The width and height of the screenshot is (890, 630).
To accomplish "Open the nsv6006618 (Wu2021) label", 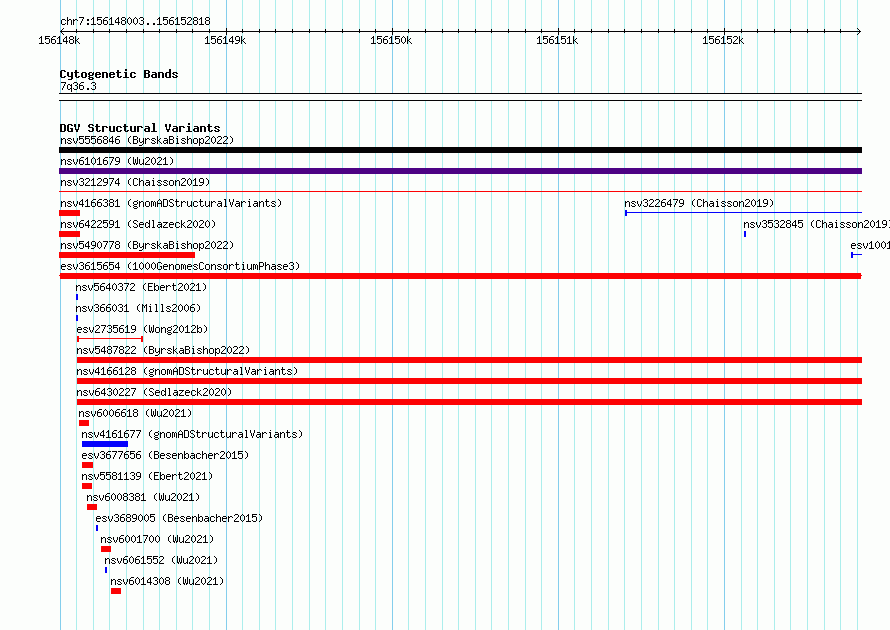I will point(135,413).
